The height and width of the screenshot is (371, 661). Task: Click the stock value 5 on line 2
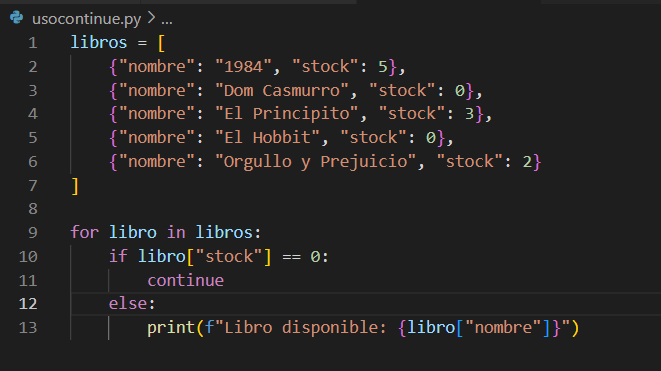click(x=382, y=67)
